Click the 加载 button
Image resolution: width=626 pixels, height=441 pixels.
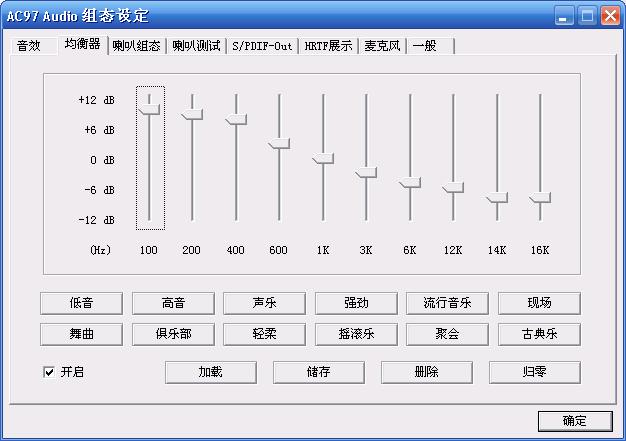pyautogui.click(x=211, y=372)
